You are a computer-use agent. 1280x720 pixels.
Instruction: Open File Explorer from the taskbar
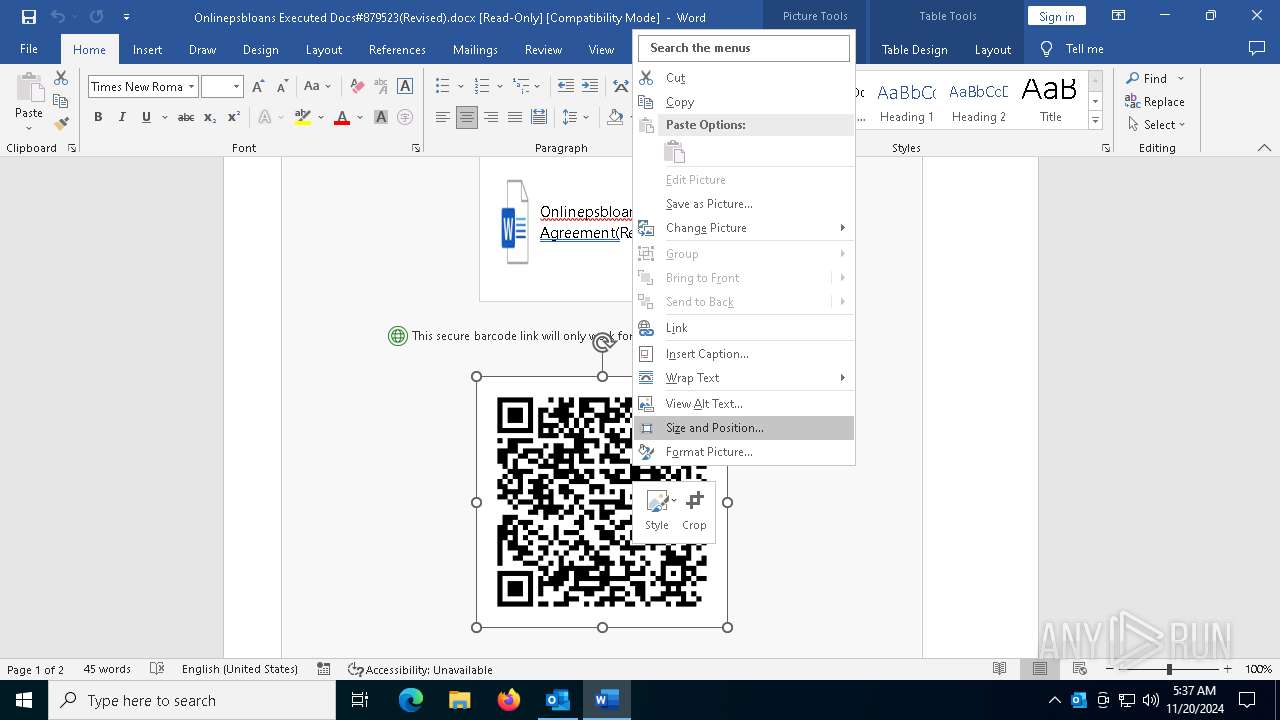(x=460, y=700)
